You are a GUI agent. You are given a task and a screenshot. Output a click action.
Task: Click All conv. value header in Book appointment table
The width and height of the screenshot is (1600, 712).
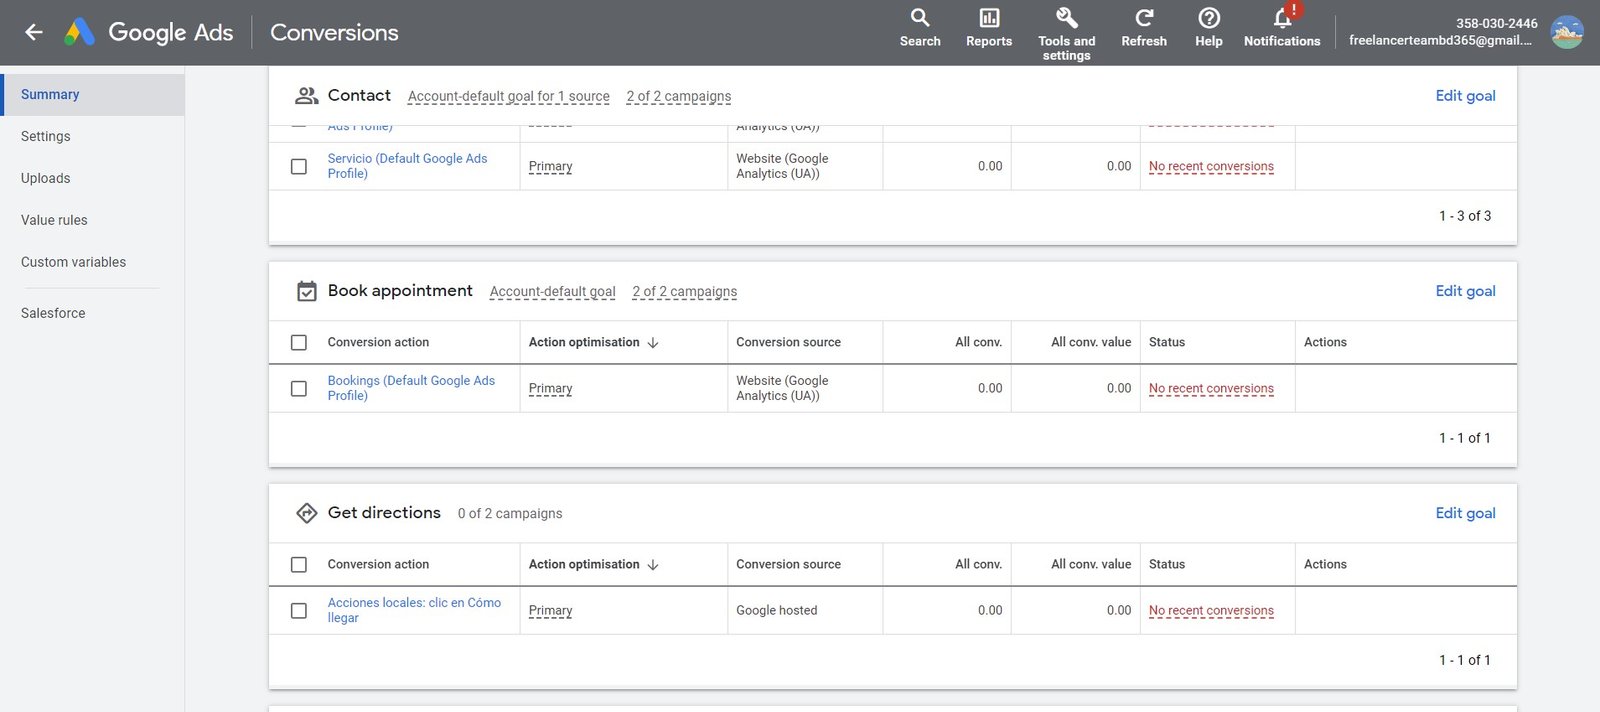click(1091, 342)
